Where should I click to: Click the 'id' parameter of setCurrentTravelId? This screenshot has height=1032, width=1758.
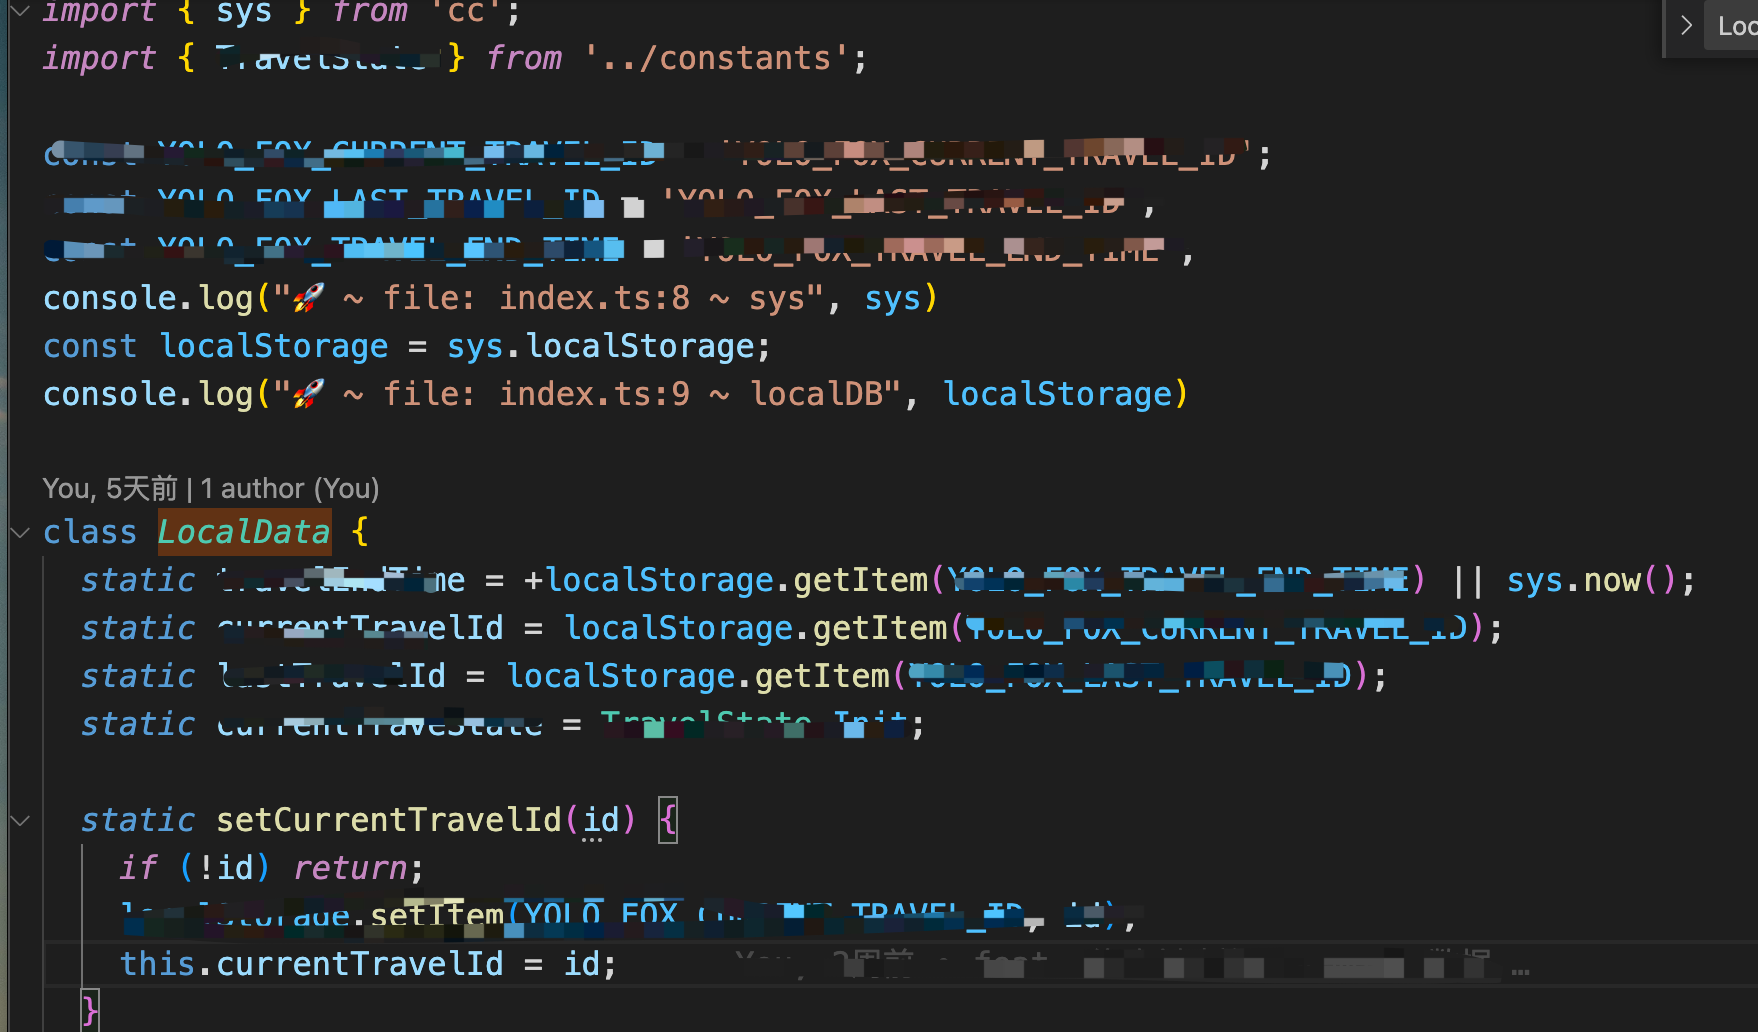601,821
